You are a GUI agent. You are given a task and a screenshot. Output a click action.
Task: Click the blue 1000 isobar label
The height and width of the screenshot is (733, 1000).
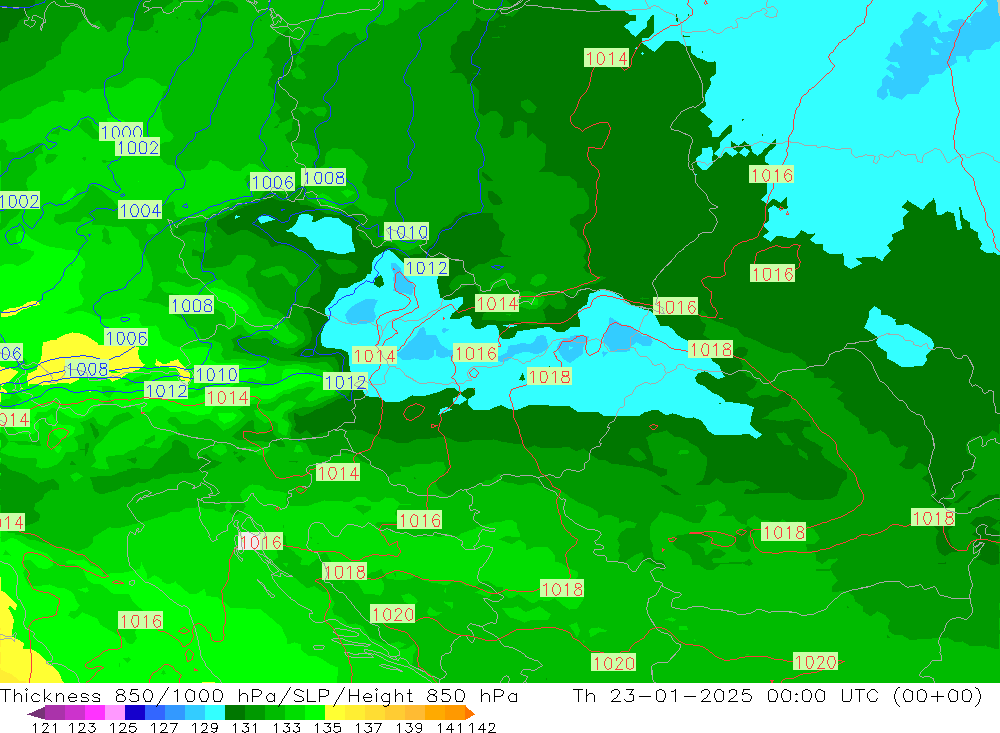(x=121, y=131)
